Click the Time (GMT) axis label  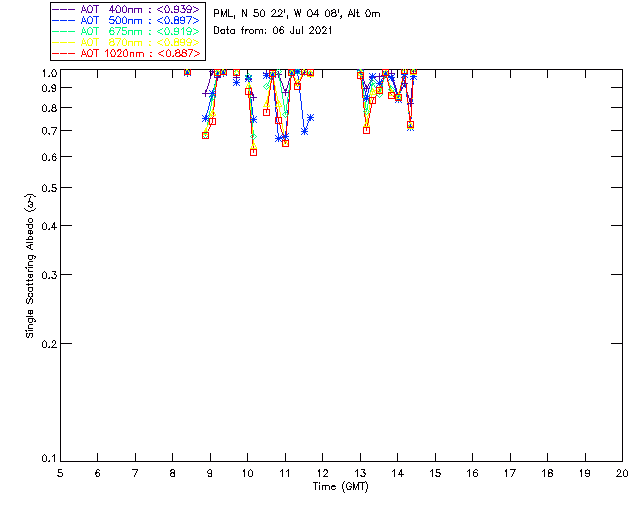341,485
